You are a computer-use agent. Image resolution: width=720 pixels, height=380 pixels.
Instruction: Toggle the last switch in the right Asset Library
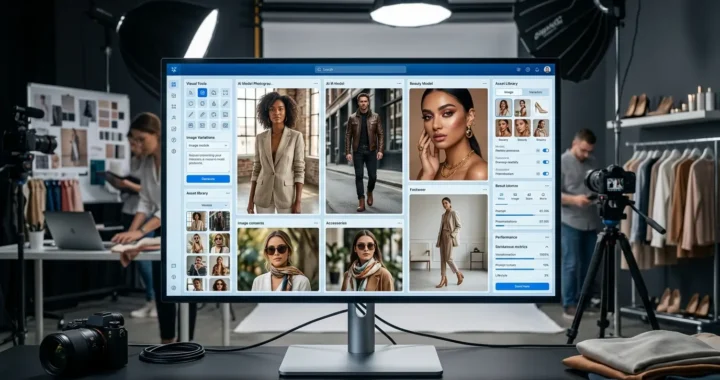click(546, 173)
